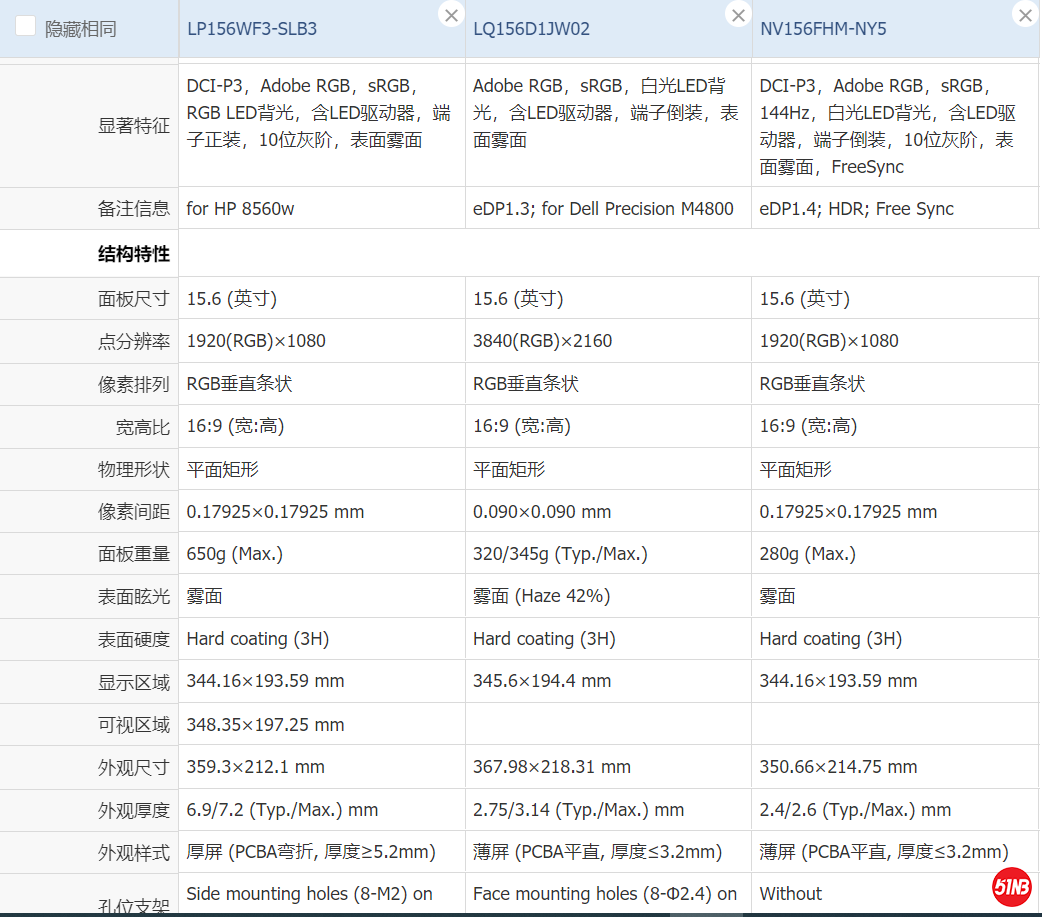Tick the 隐藏相同 checkbox
The width and height of the screenshot is (1042, 917).
coord(26,27)
